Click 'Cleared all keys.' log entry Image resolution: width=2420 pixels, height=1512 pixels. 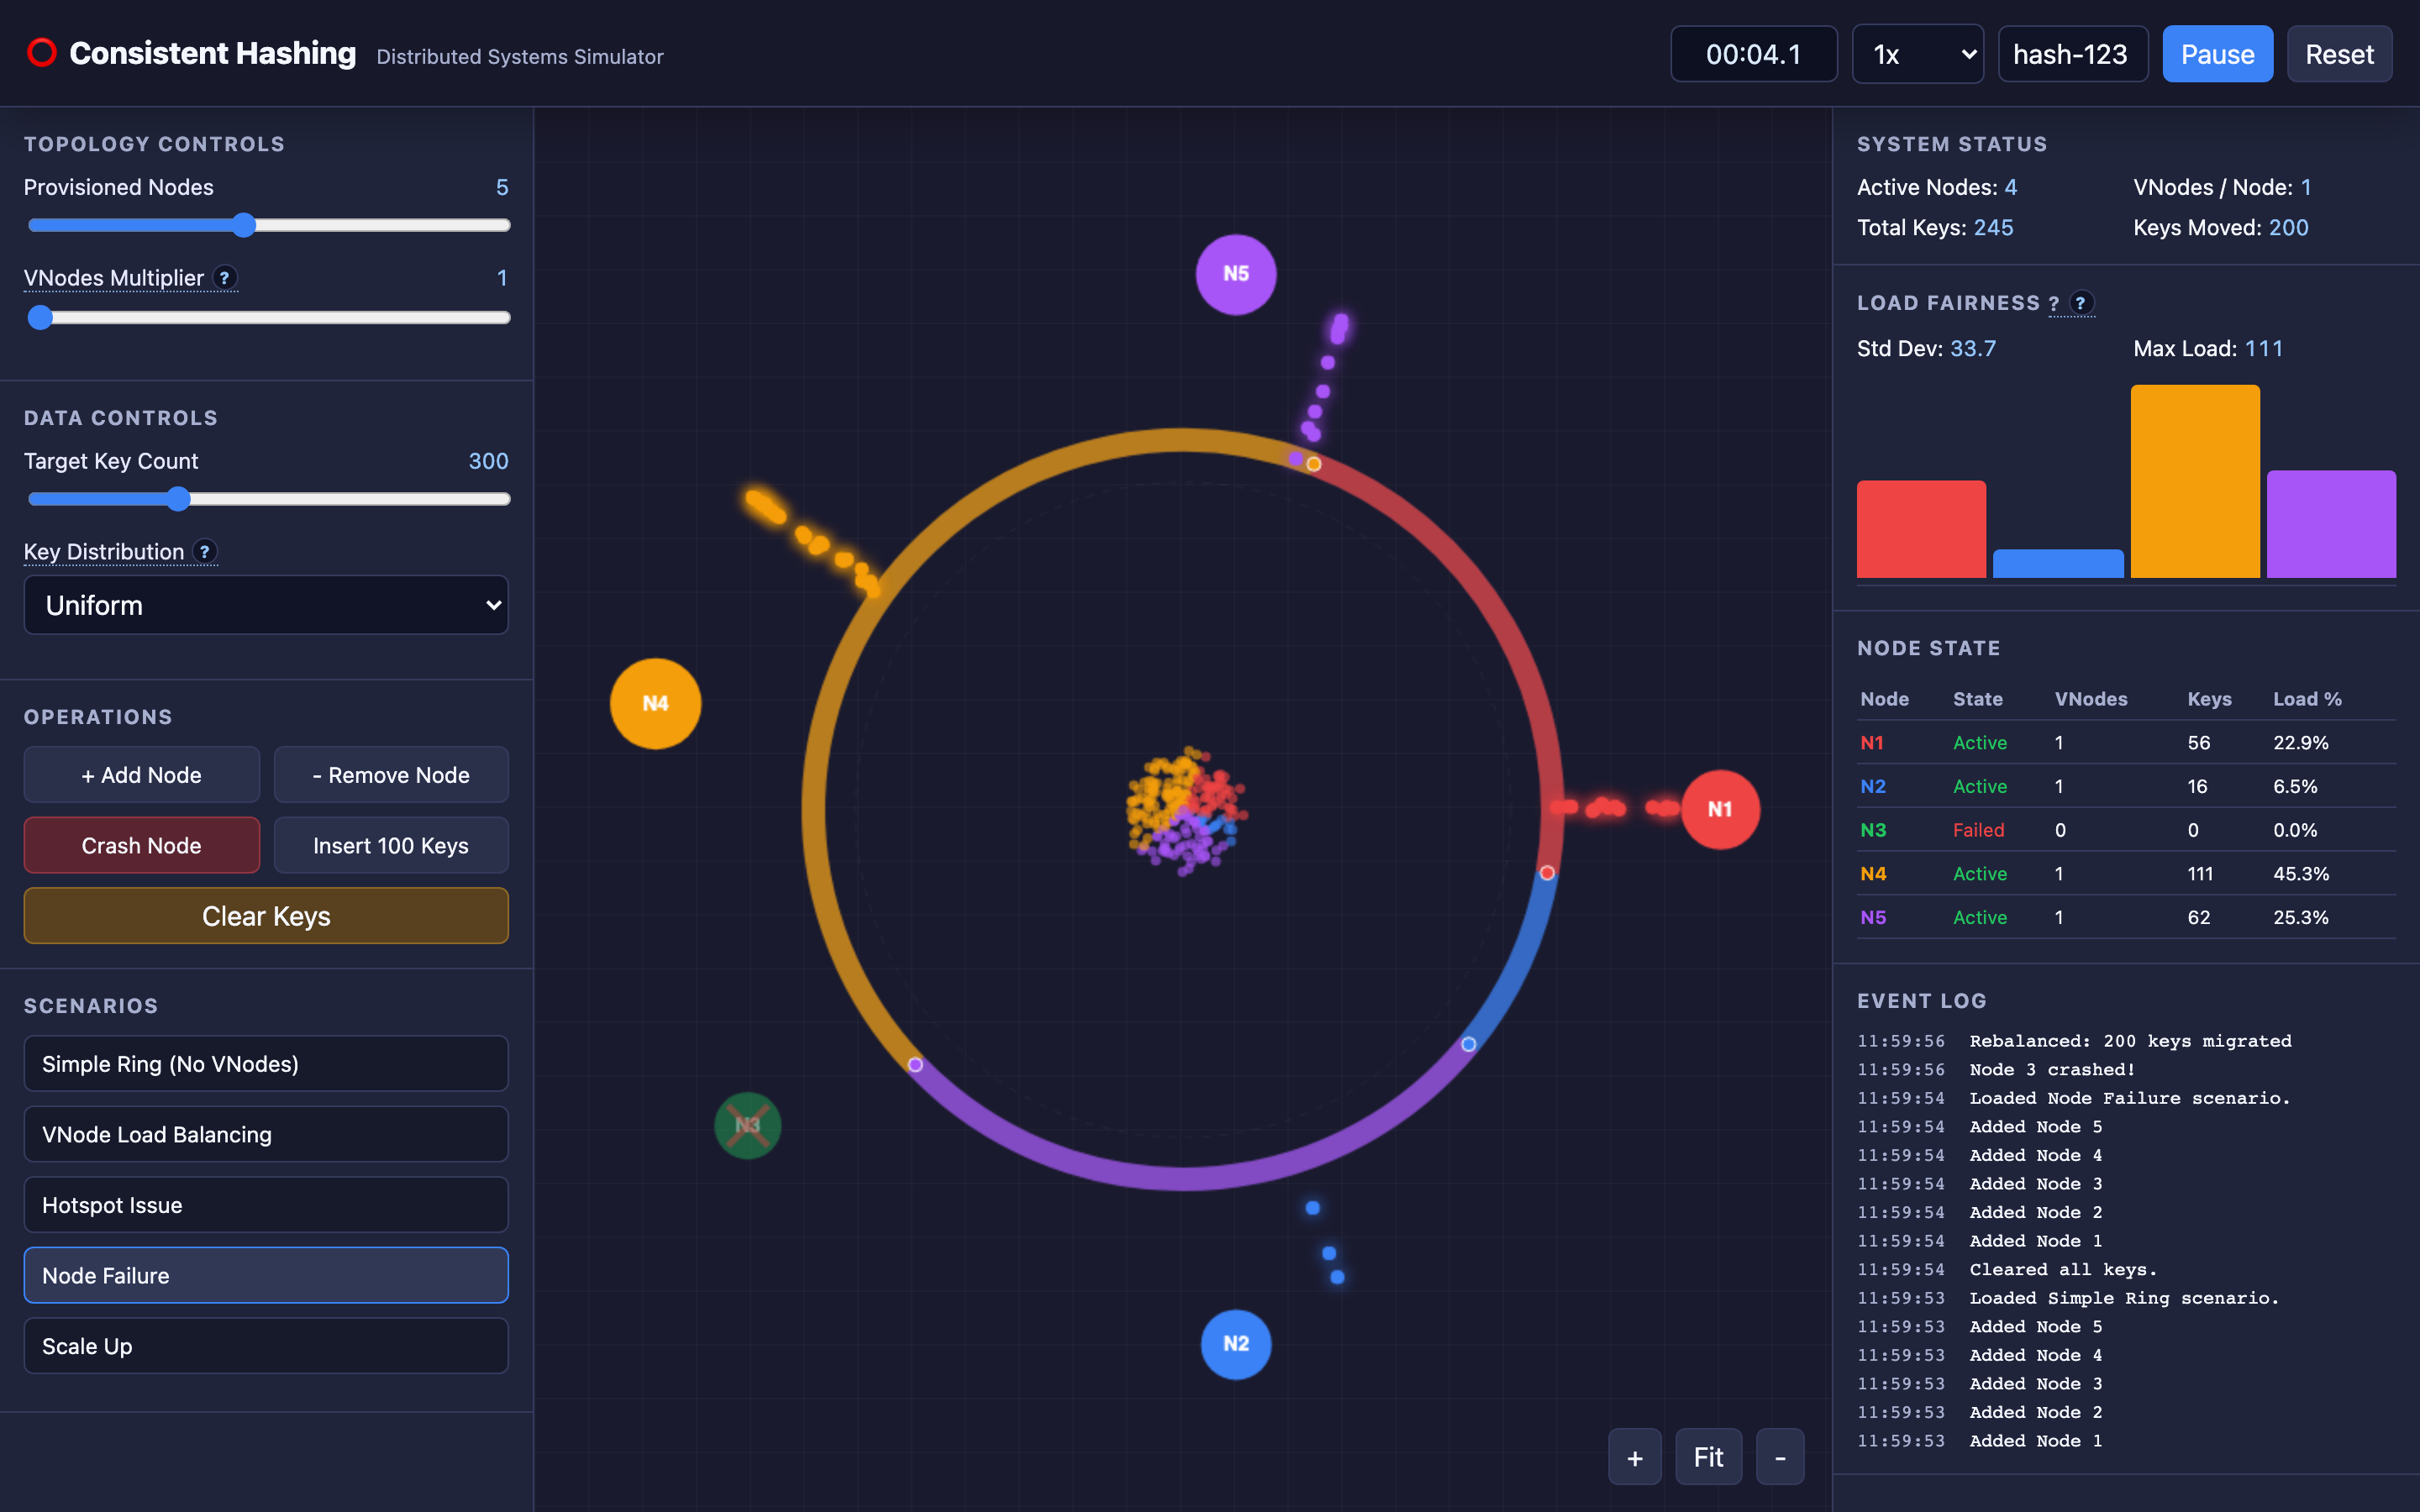point(2063,1269)
